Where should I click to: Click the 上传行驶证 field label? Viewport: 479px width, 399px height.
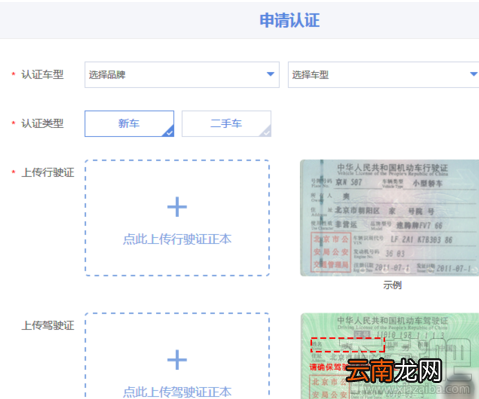point(48,173)
